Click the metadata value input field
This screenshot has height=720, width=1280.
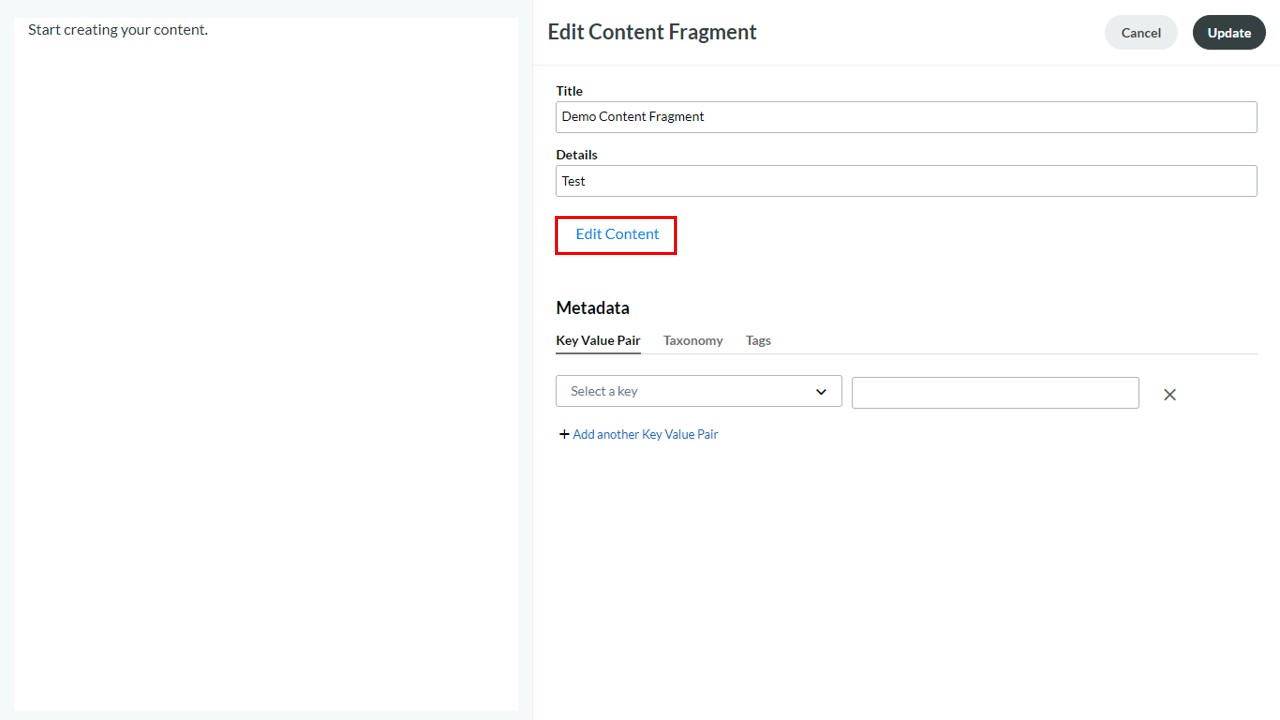[x=995, y=393]
